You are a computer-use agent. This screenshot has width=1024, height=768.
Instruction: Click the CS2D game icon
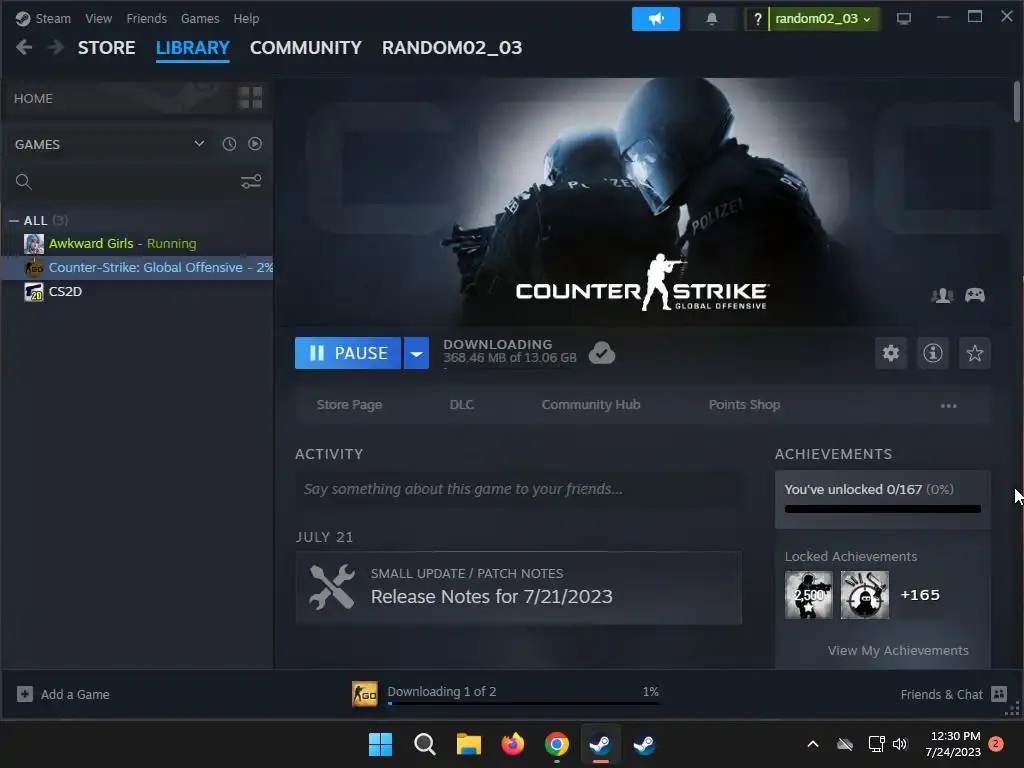coord(34,291)
